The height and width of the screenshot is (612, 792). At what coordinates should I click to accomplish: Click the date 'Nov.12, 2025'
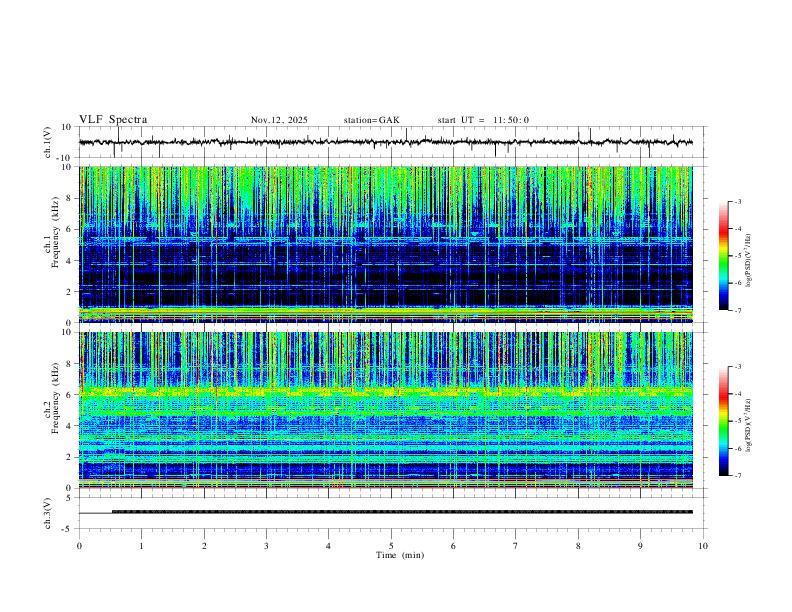pyautogui.click(x=279, y=120)
